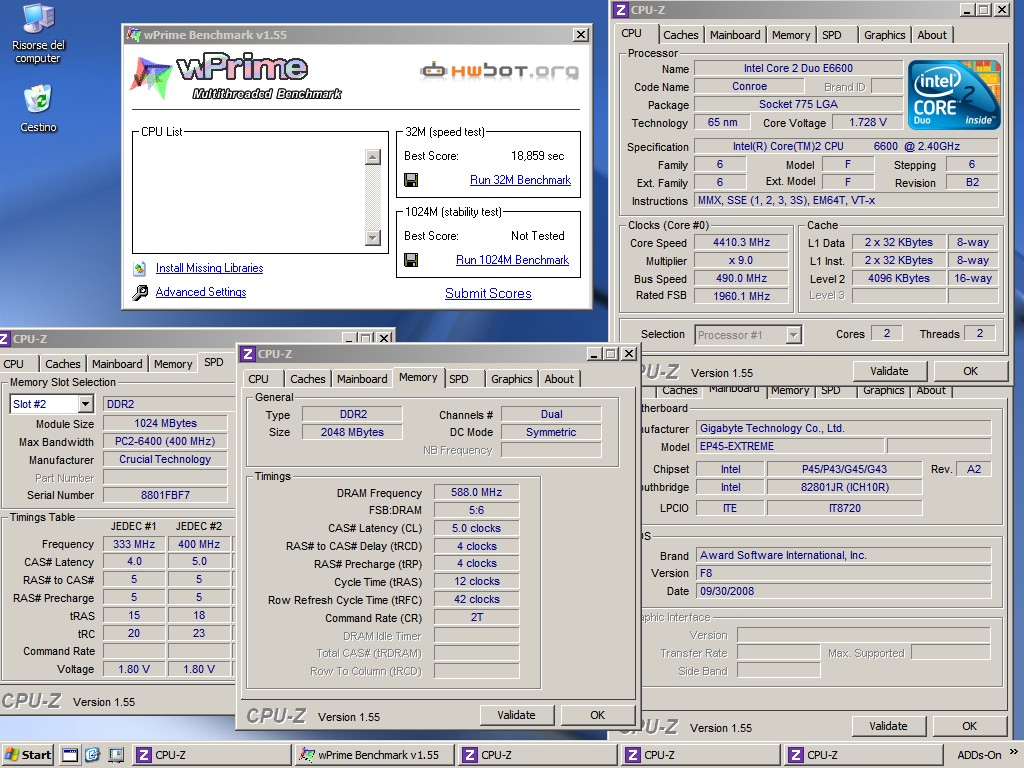The width and height of the screenshot is (1024, 768).
Task: Select the Mainboard tab in CPU-Z Memory window
Action: coord(362,379)
